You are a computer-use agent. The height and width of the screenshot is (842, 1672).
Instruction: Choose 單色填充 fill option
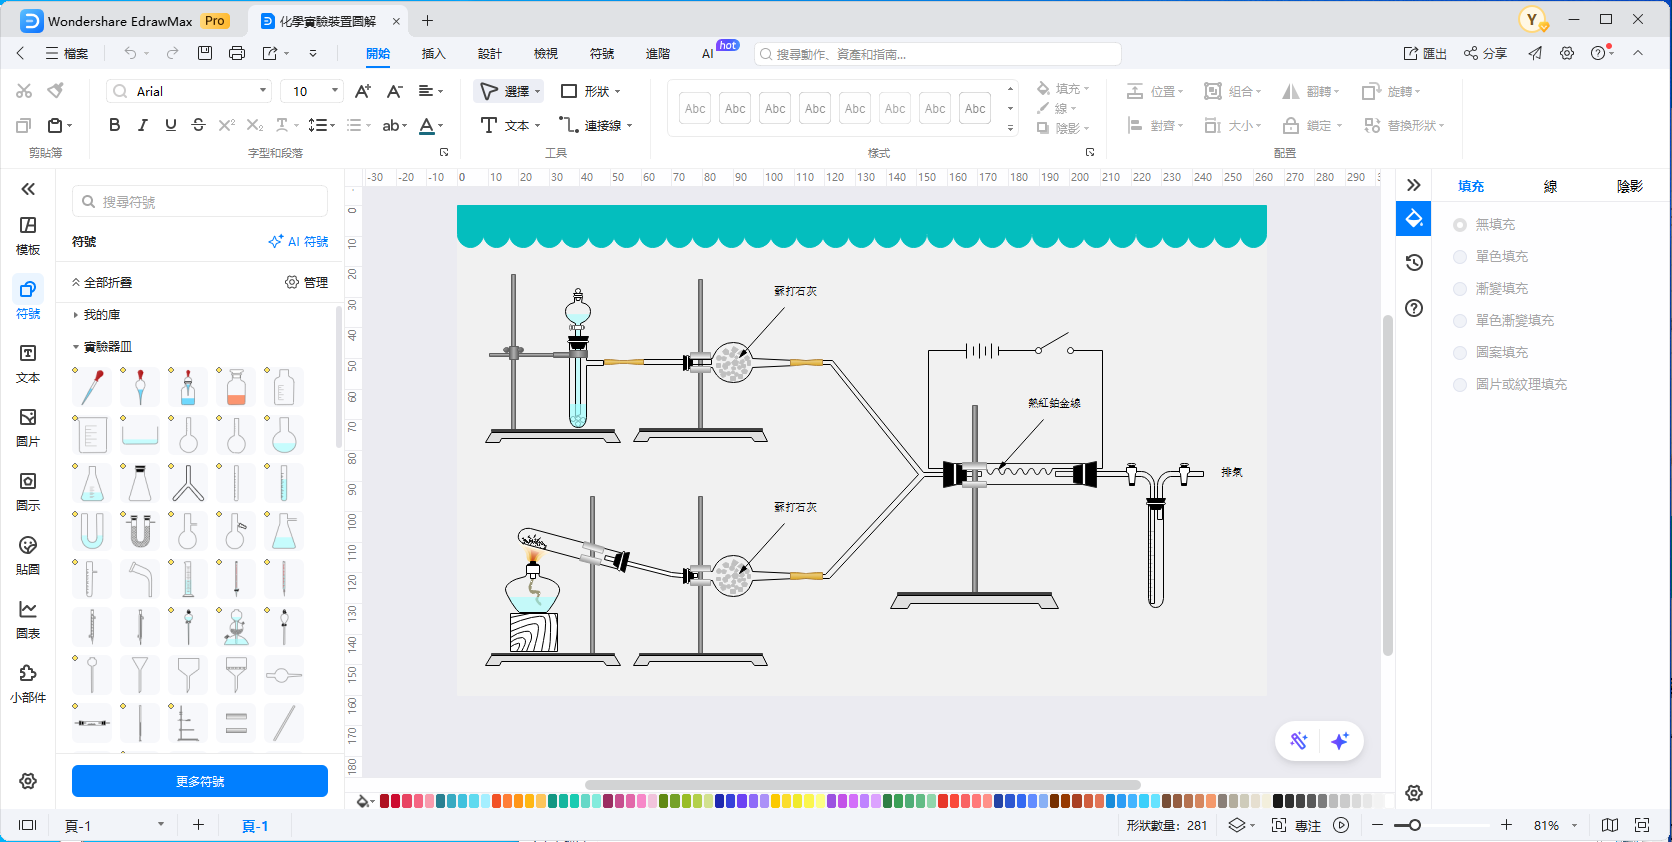[1460, 257]
